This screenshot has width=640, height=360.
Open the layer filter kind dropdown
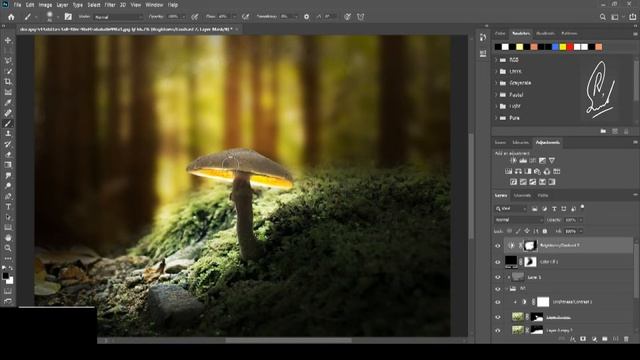(x=511, y=209)
